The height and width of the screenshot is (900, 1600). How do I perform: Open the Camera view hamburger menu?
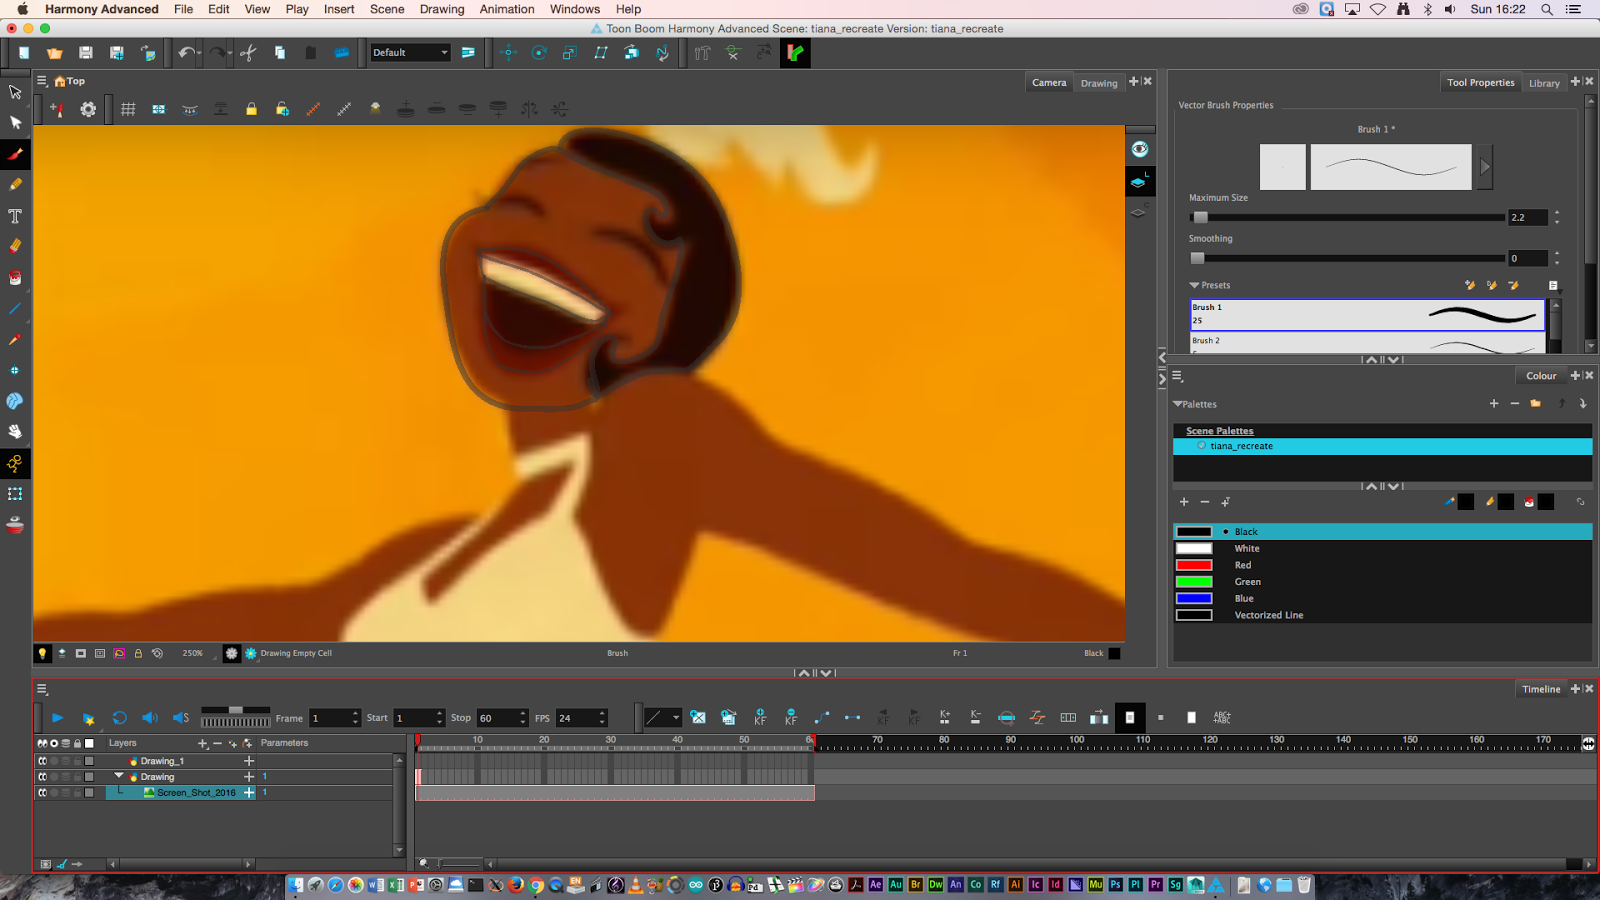pos(42,81)
